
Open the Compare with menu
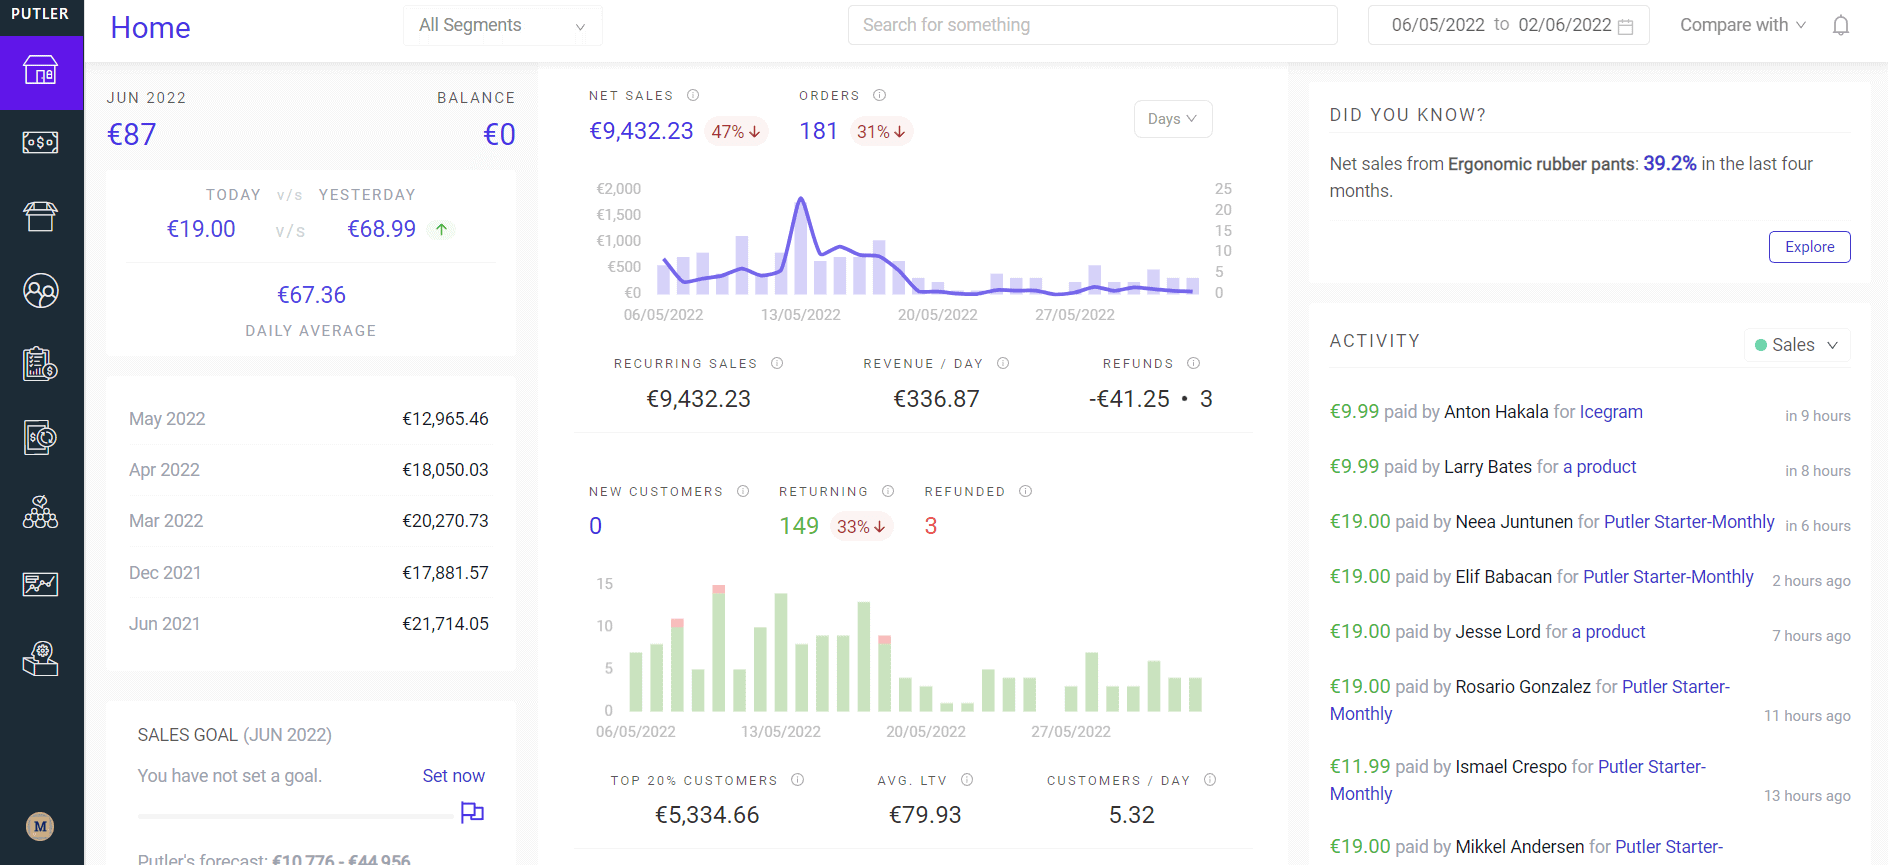tap(1742, 26)
